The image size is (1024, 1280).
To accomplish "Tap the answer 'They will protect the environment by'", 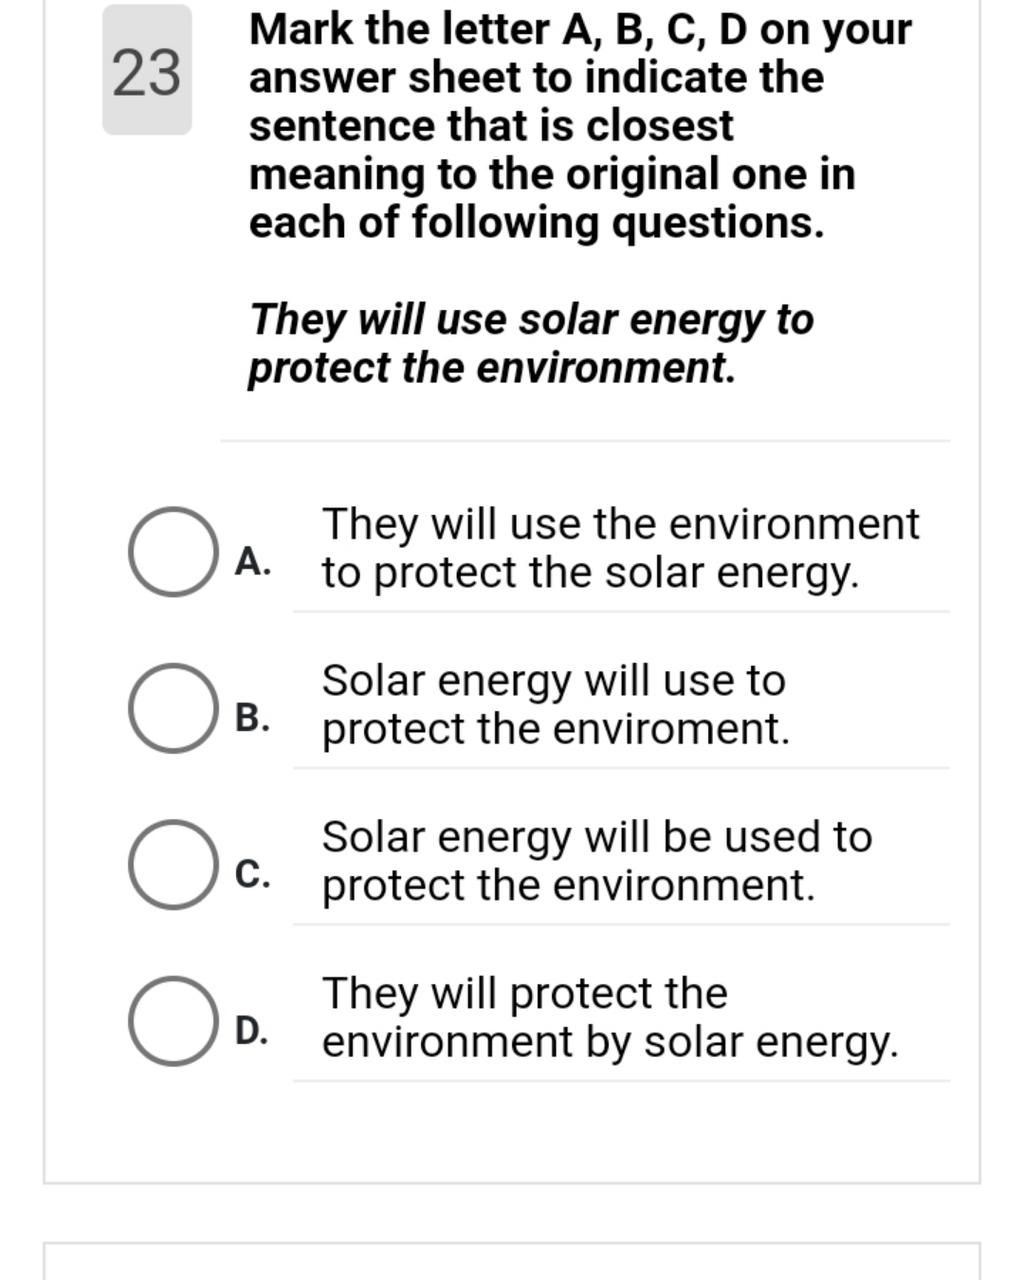I will pos(610,1018).
